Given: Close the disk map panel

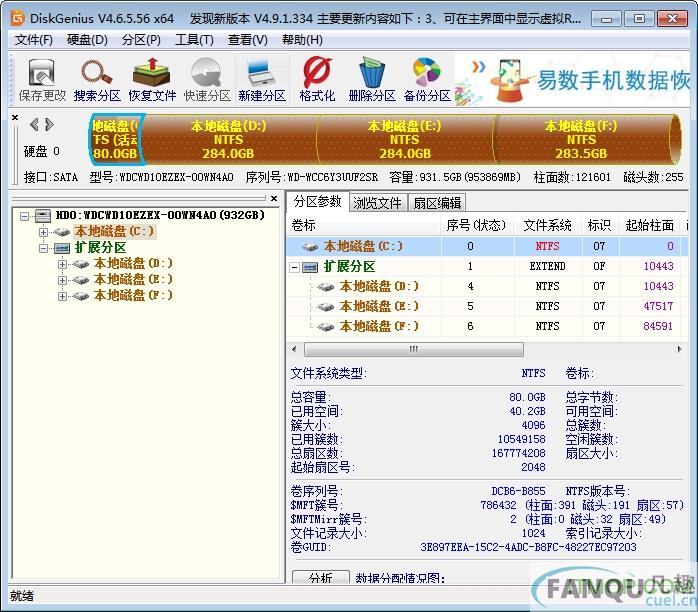Looking at the screenshot, I should click(15, 118).
